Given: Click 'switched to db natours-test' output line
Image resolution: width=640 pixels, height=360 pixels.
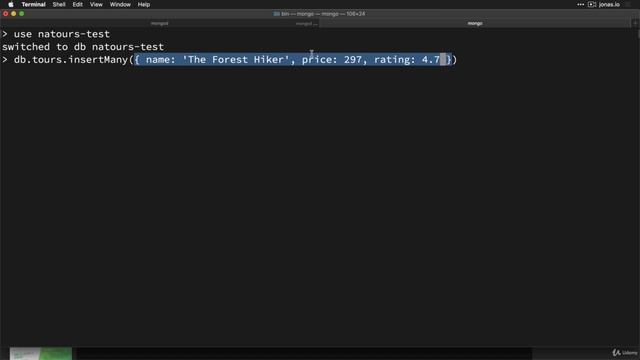Looking at the screenshot, I should (83, 47).
